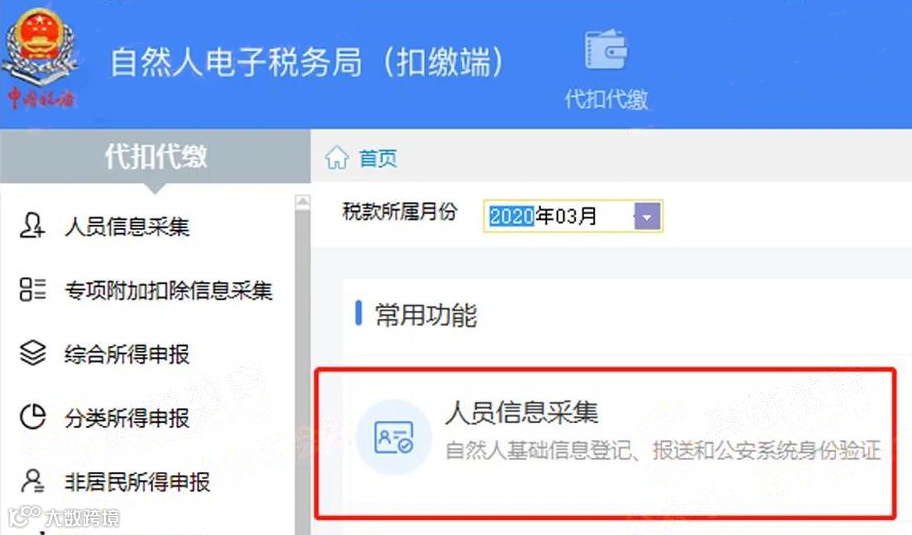Click the list icon for 专项附加扣除信息采集

click(x=33, y=289)
